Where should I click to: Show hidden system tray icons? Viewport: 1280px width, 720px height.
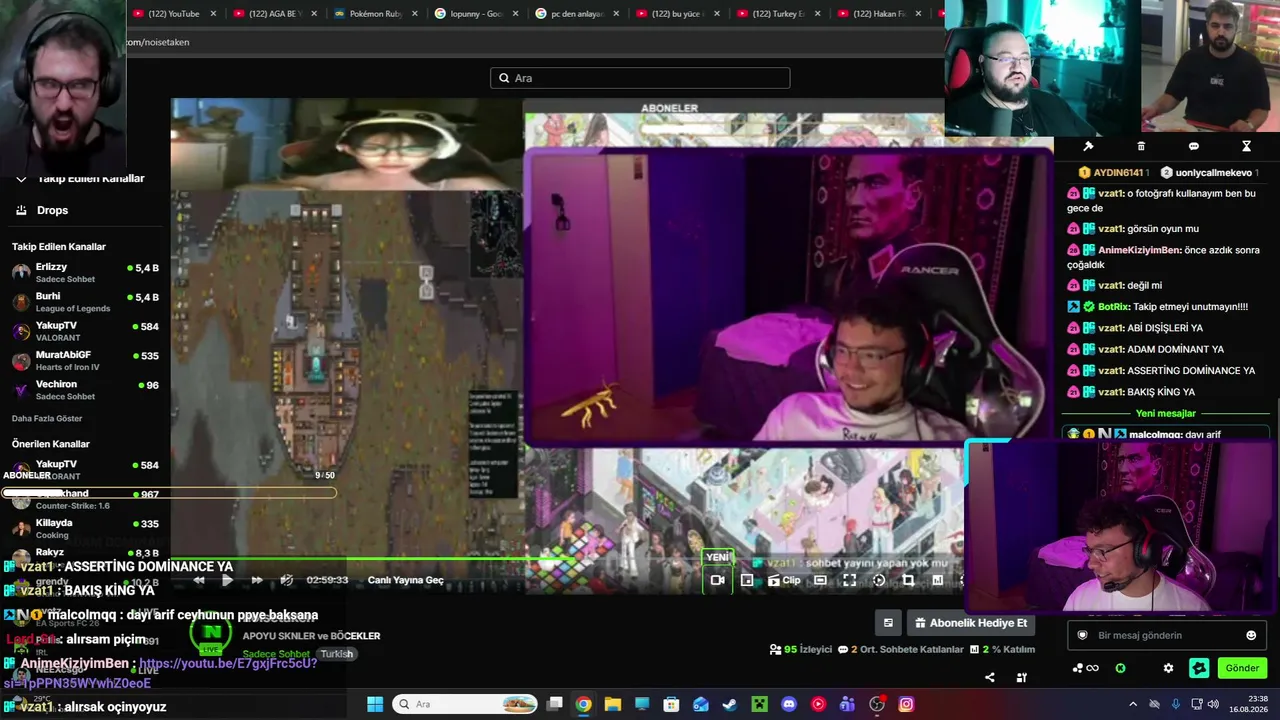coord(1133,704)
